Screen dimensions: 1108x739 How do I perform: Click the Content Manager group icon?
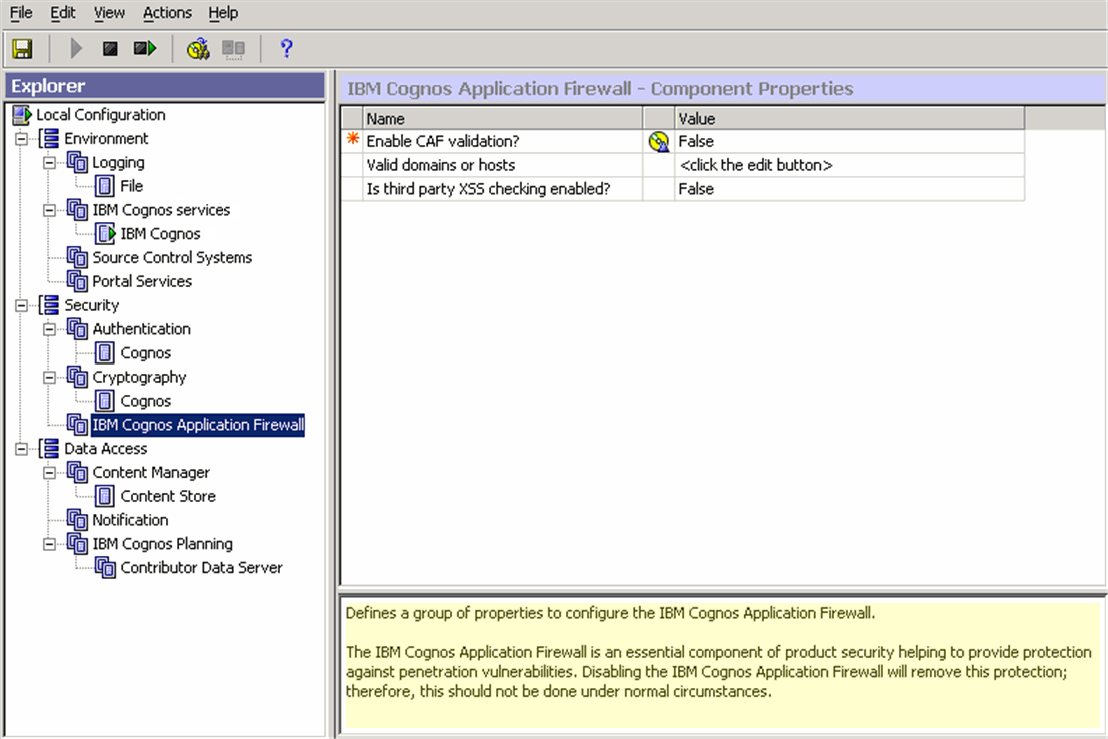tap(77, 472)
